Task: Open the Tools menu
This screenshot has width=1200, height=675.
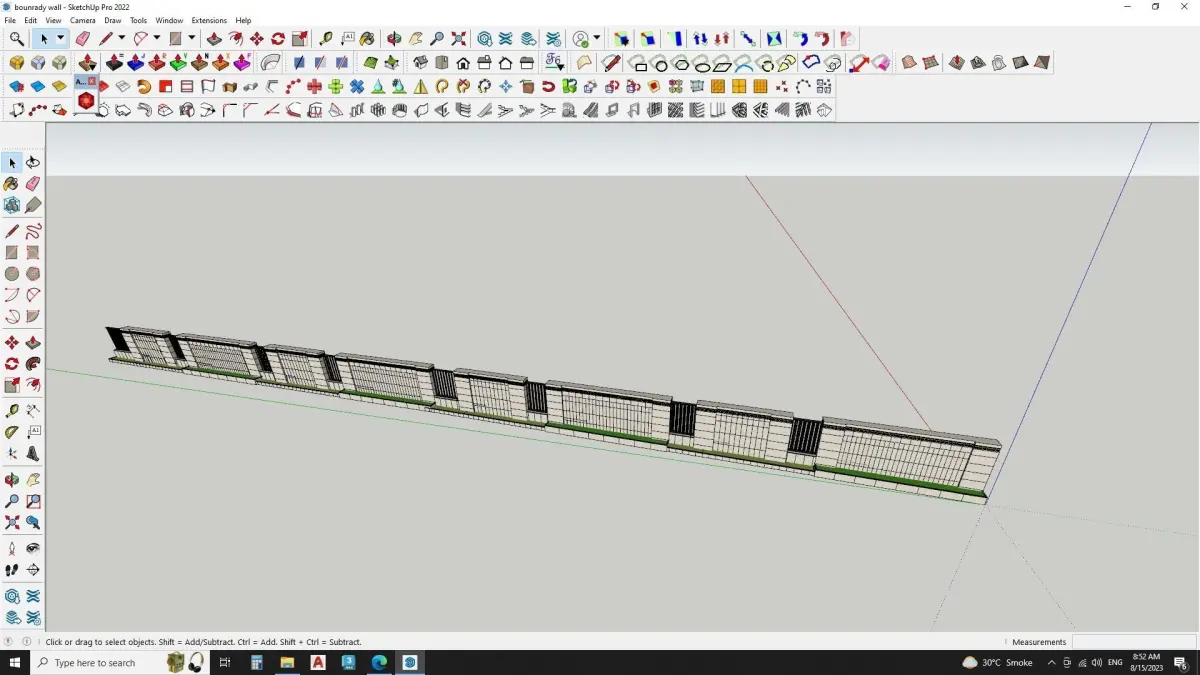Action: [x=138, y=20]
